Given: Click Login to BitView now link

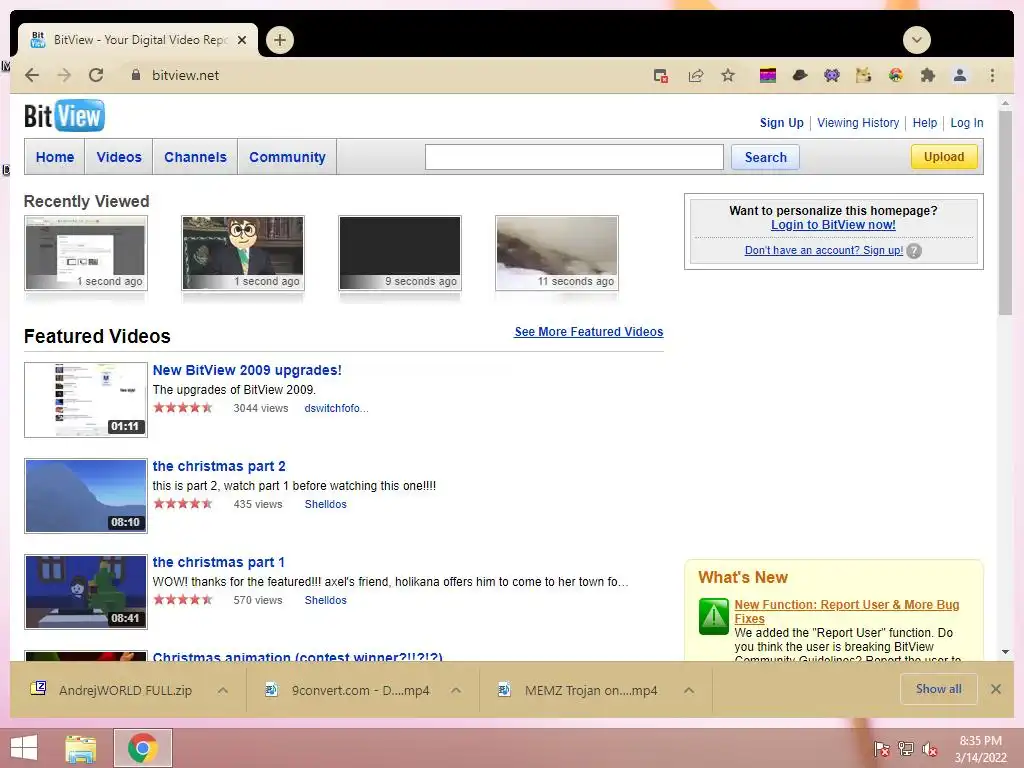Looking at the screenshot, I should (833, 225).
